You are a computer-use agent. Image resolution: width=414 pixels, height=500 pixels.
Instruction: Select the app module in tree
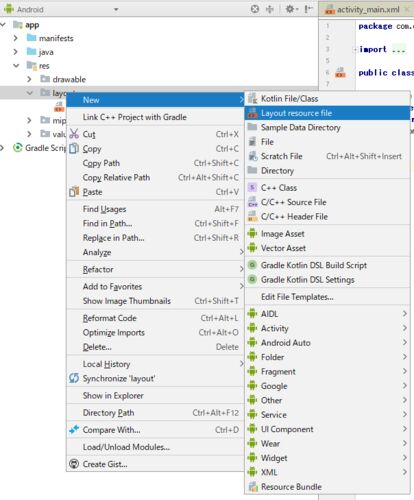(32, 25)
